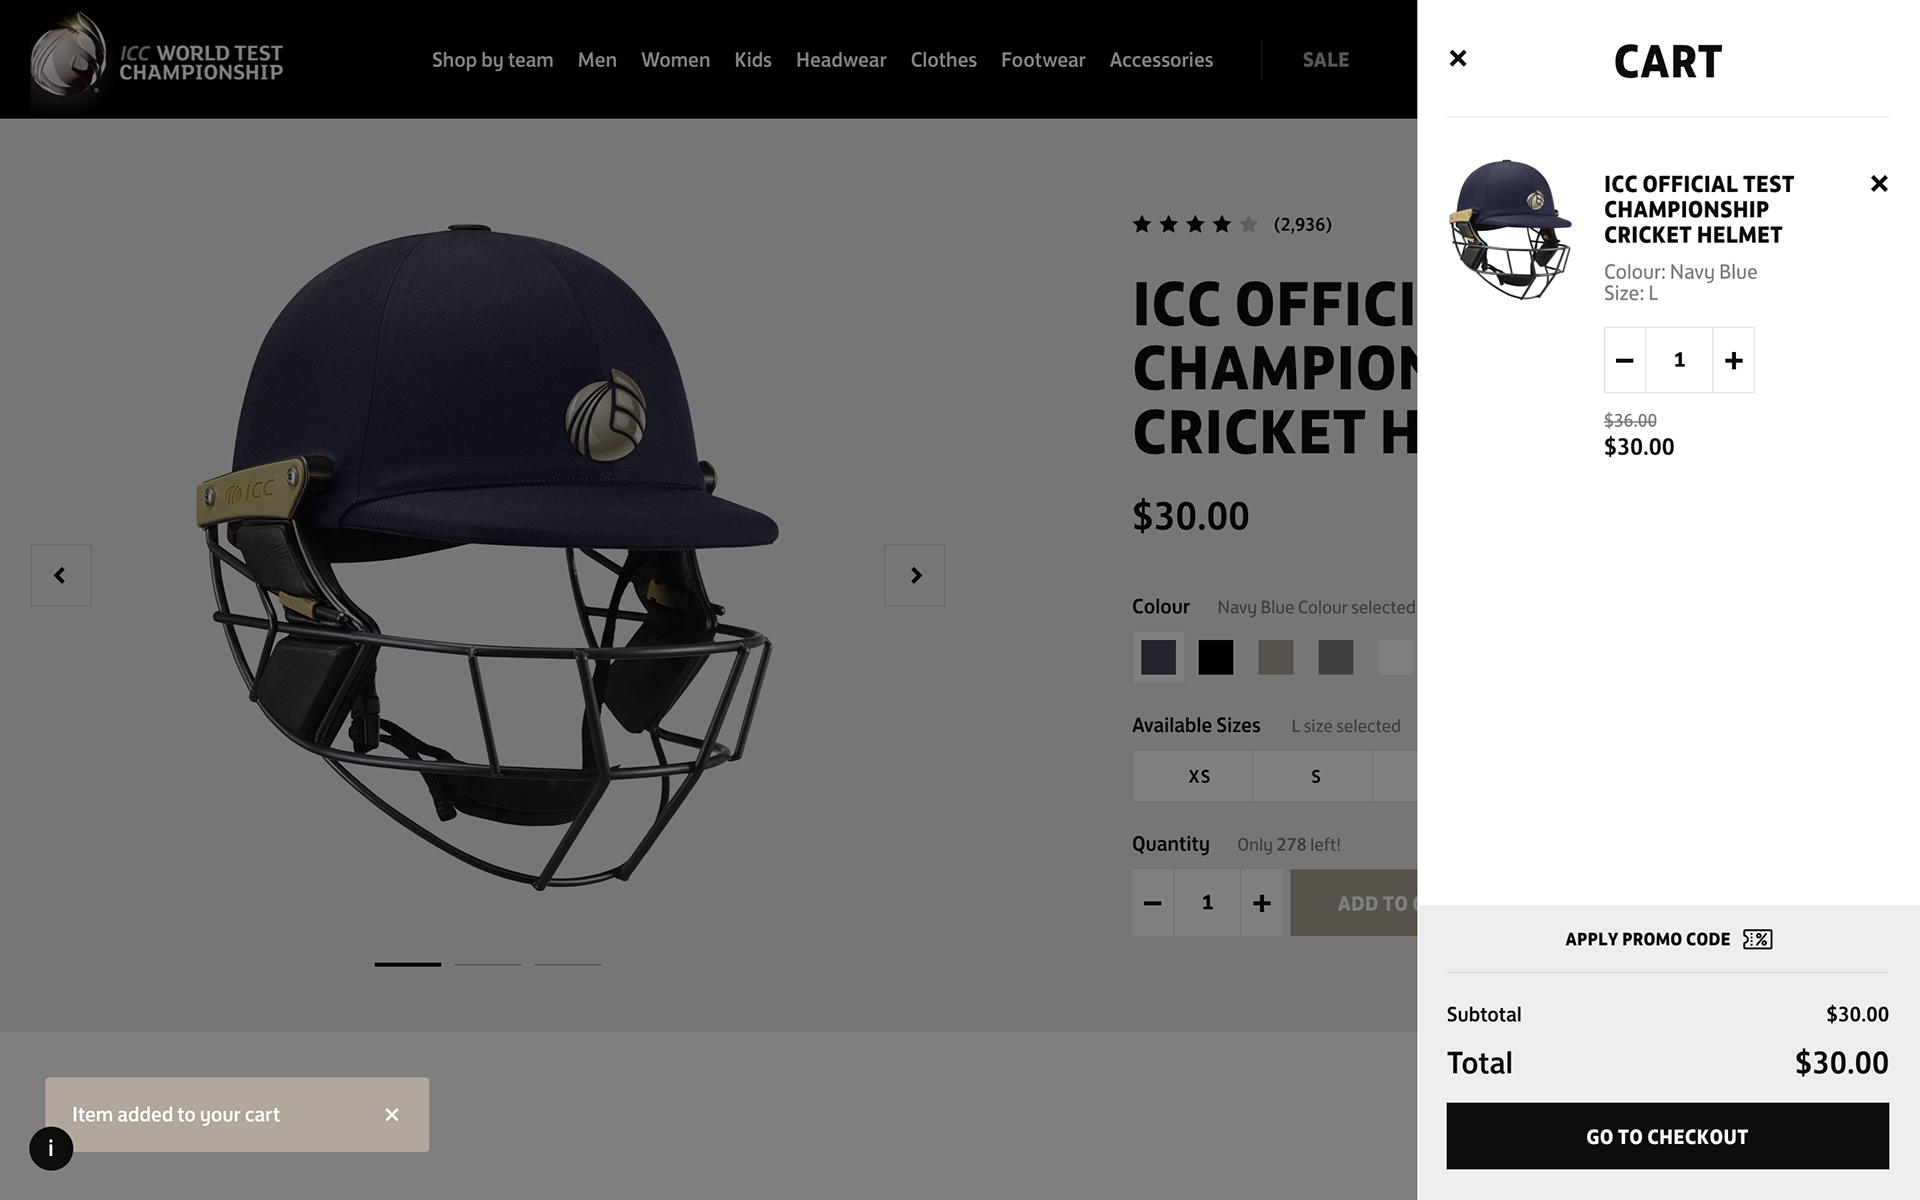Increase product page quantity with plus
The image size is (1920, 1200).
1261,903
